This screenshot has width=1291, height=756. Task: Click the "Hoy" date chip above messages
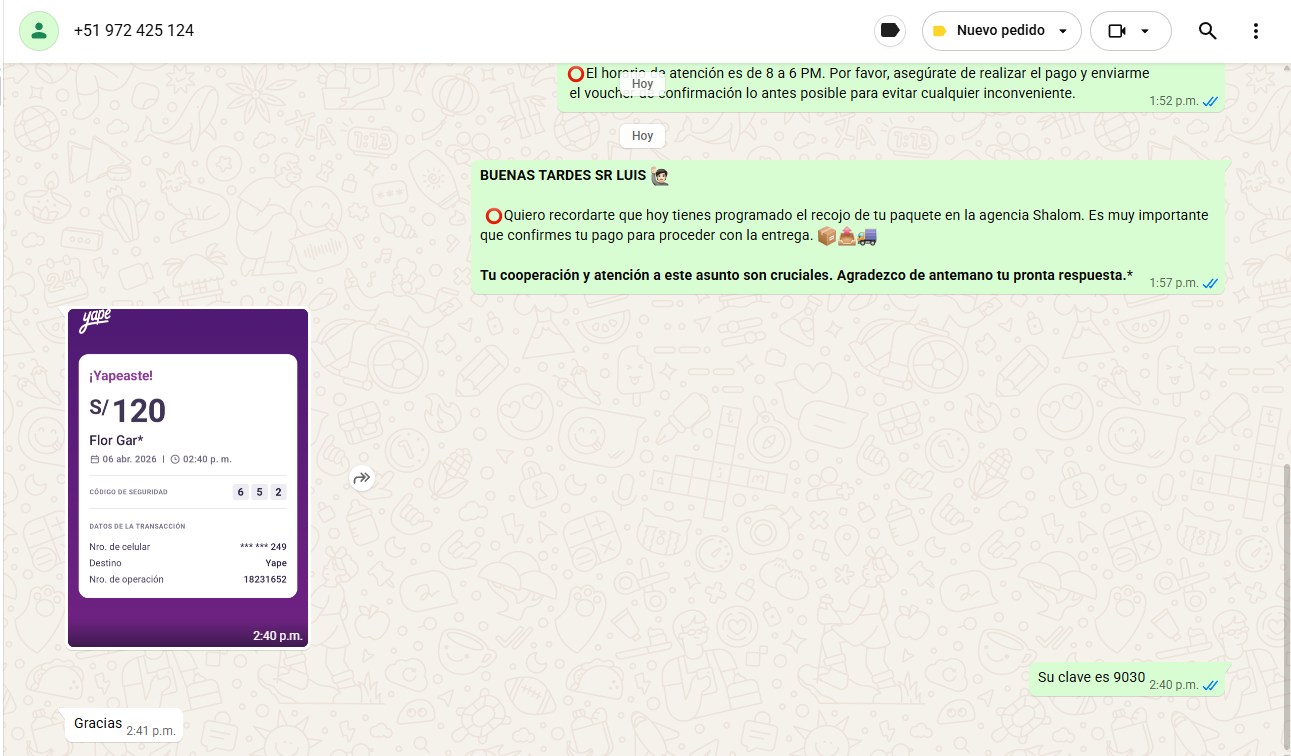(x=642, y=135)
